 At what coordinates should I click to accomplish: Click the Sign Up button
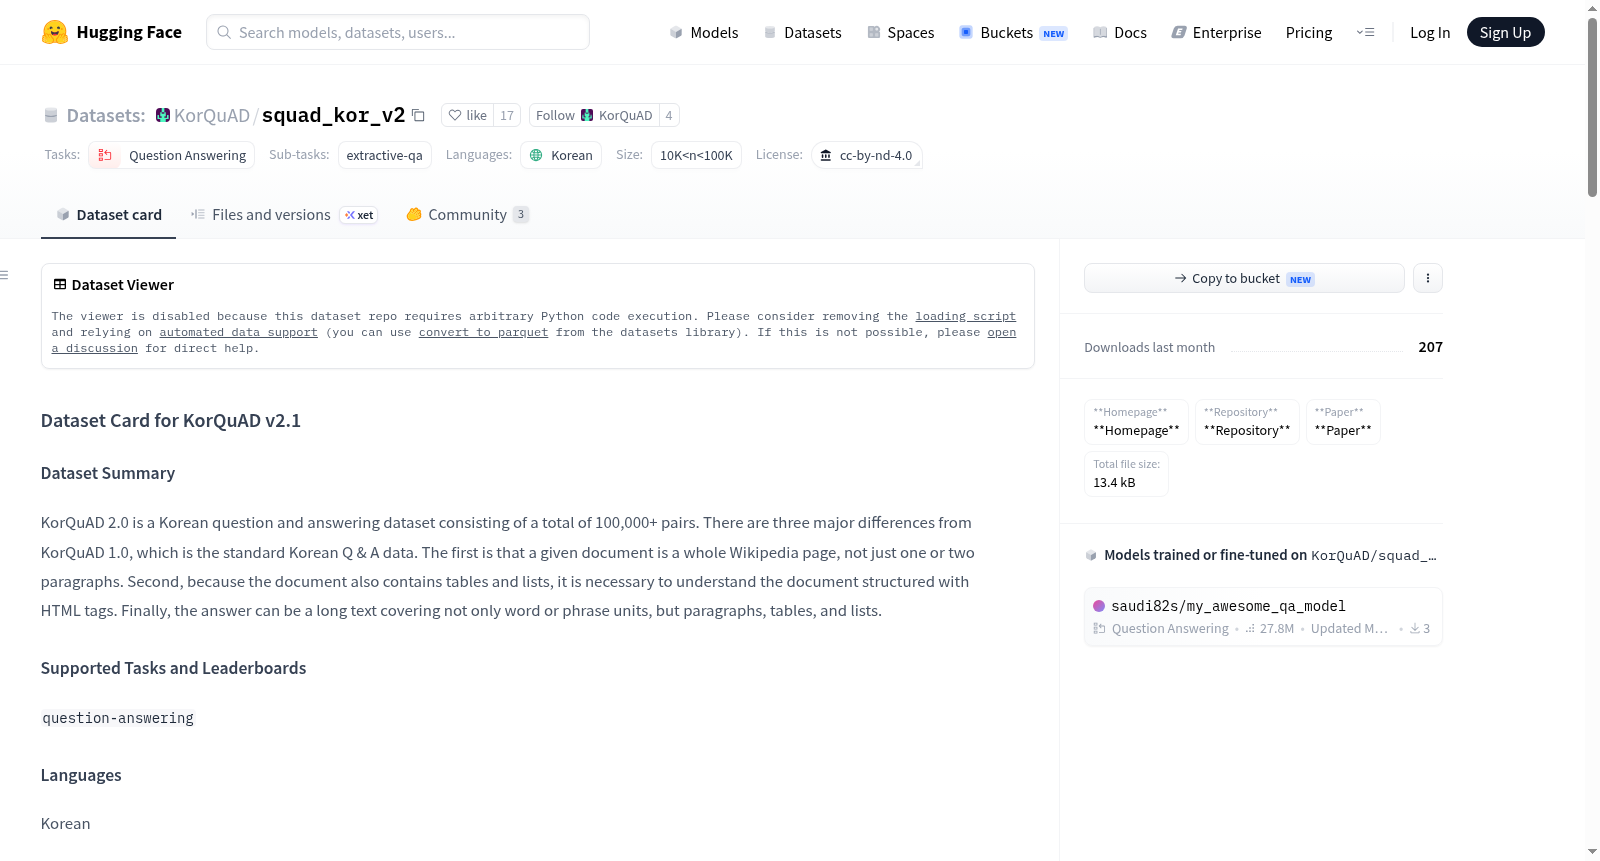(1505, 32)
